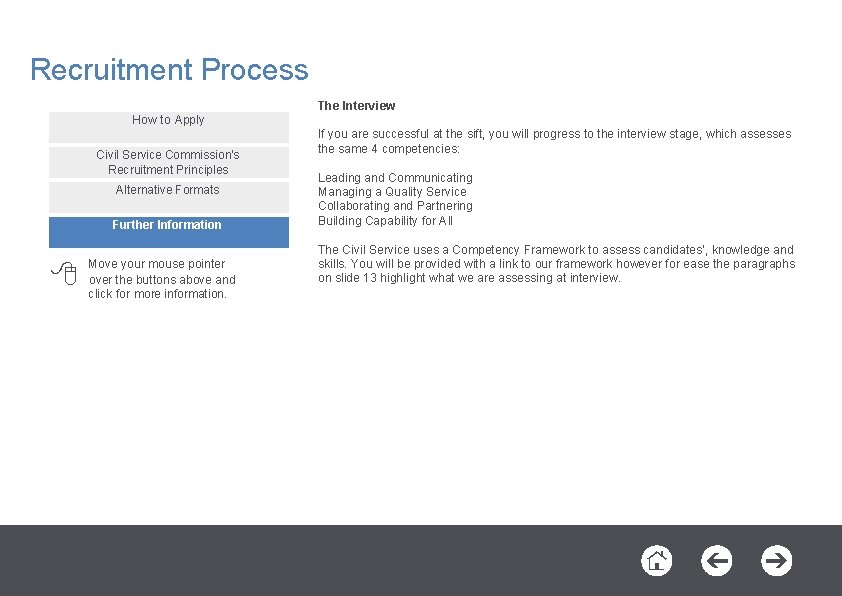Click The Interview heading

pos(356,106)
